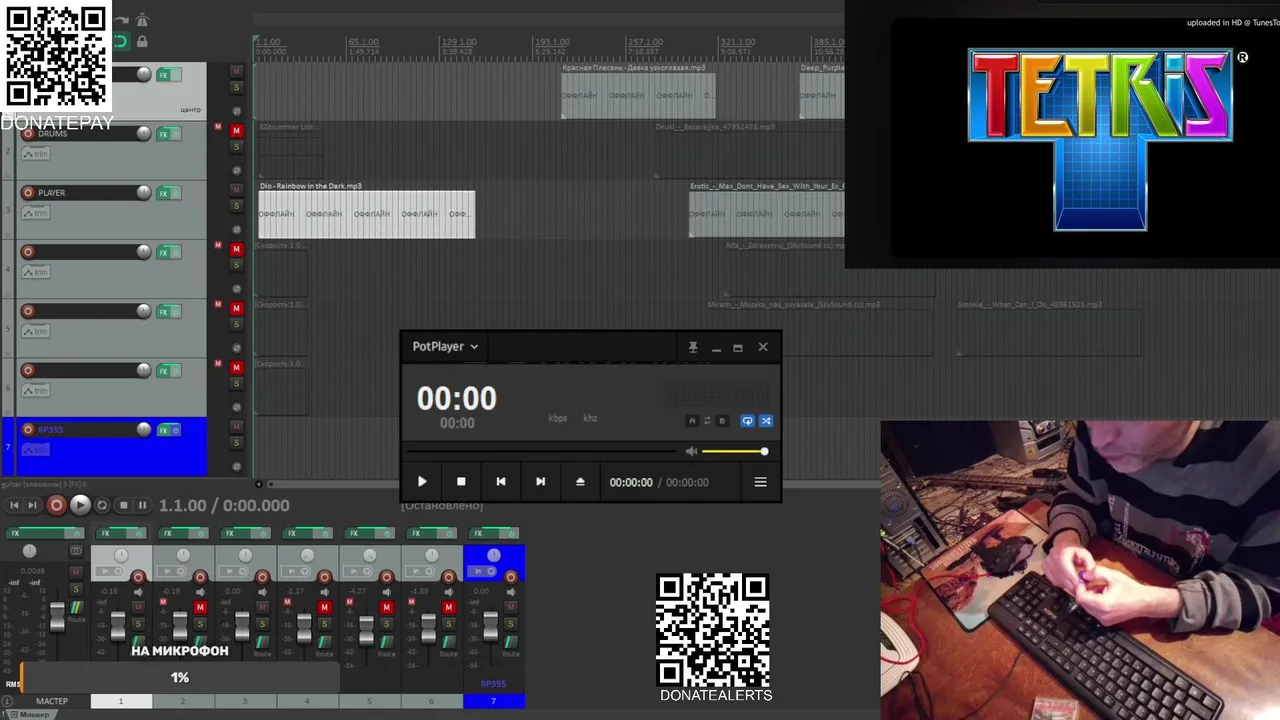
Task: Select the MACTEP master mixer label
Action: tap(52, 702)
